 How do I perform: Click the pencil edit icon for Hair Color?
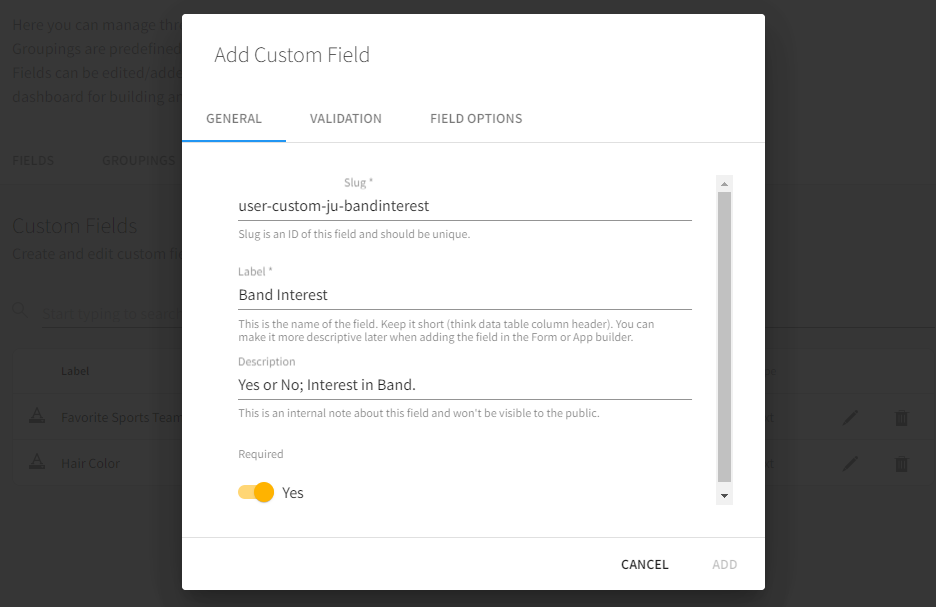pyautogui.click(x=850, y=464)
